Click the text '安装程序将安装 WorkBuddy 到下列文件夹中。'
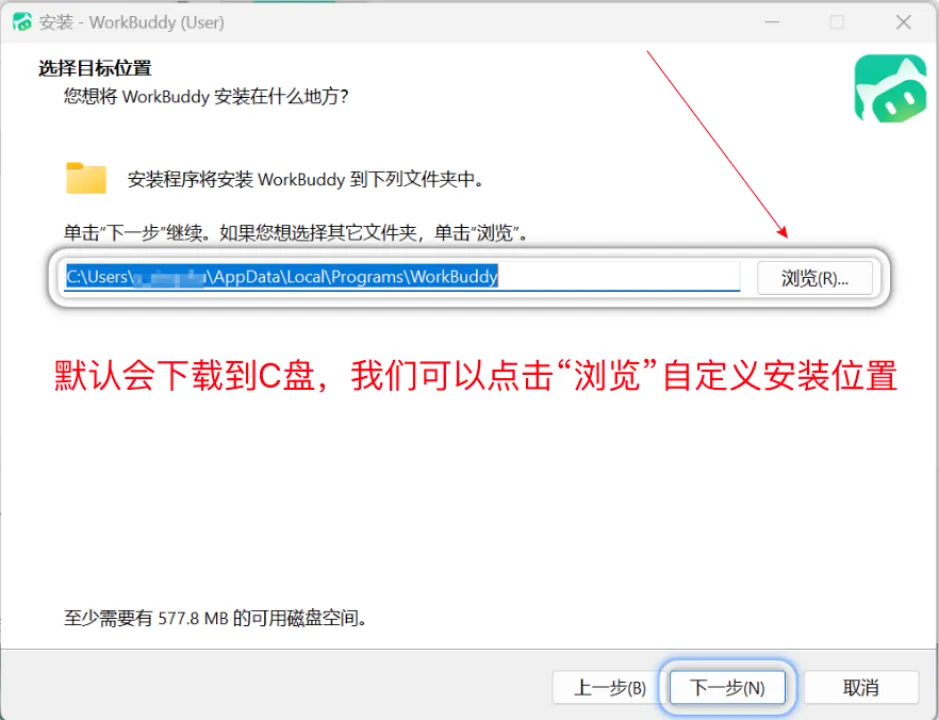This screenshot has width=939, height=720. 306,179
